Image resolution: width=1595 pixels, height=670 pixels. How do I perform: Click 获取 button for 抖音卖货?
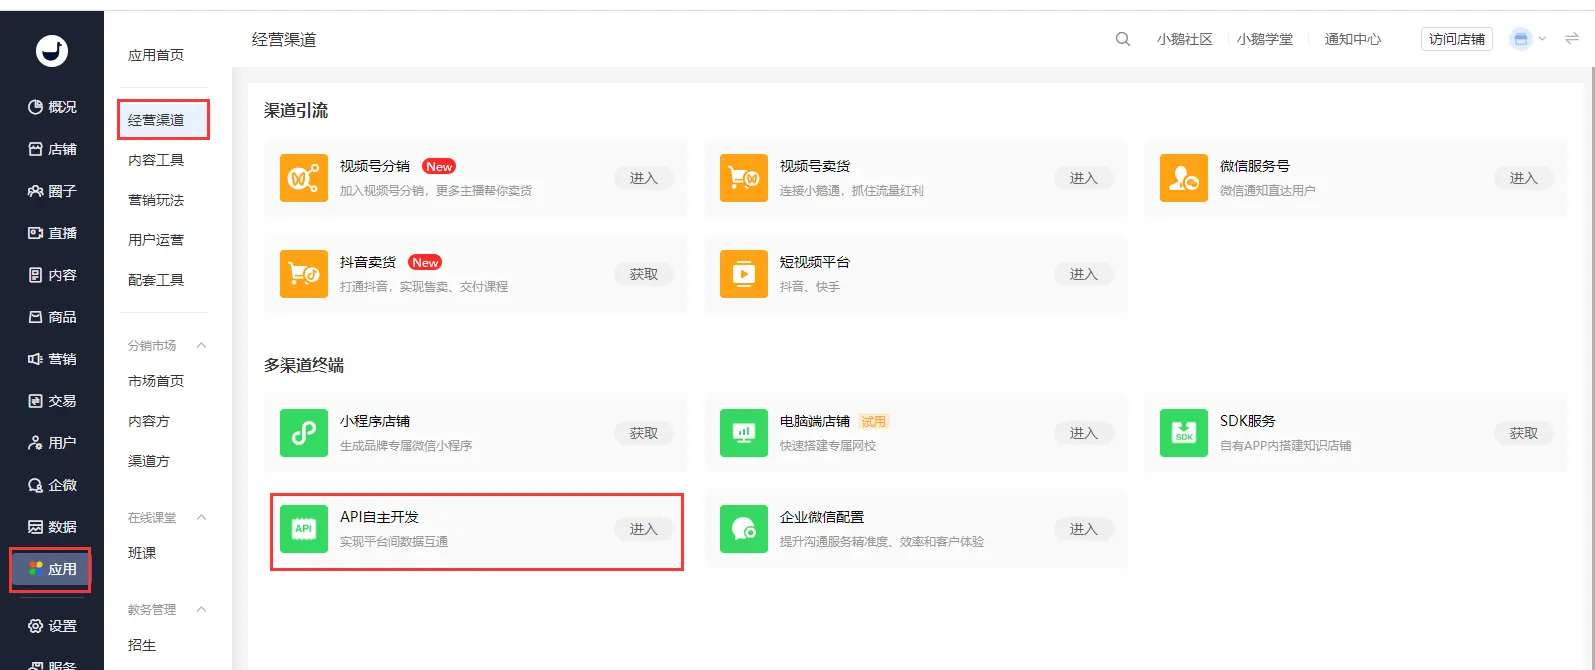click(x=644, y=274)
